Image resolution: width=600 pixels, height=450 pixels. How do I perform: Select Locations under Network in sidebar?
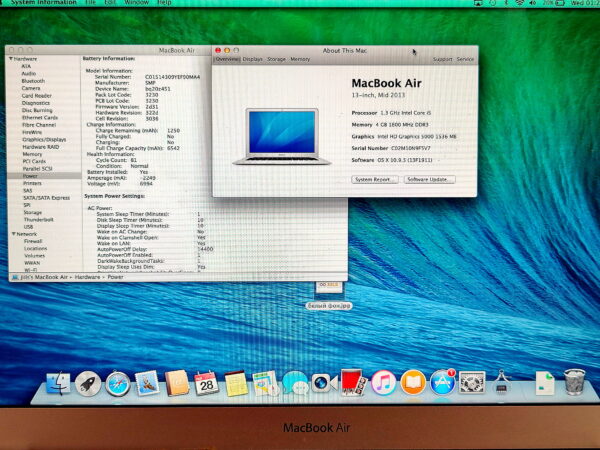click(36, 249)
